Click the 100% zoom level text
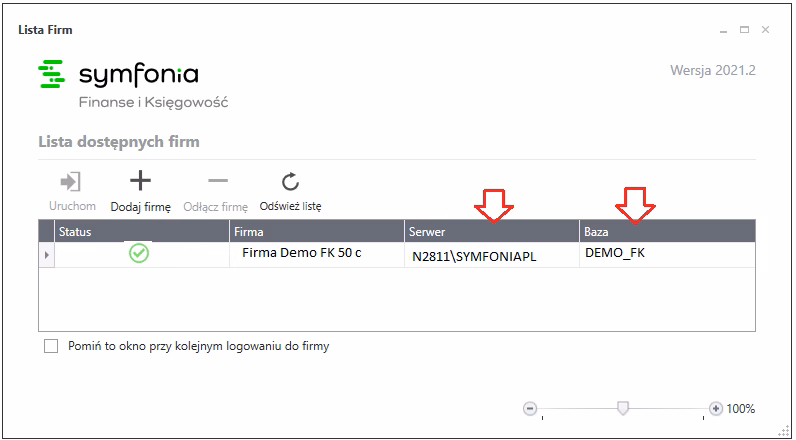Screen dimensions: 796x440 [741, 409]
